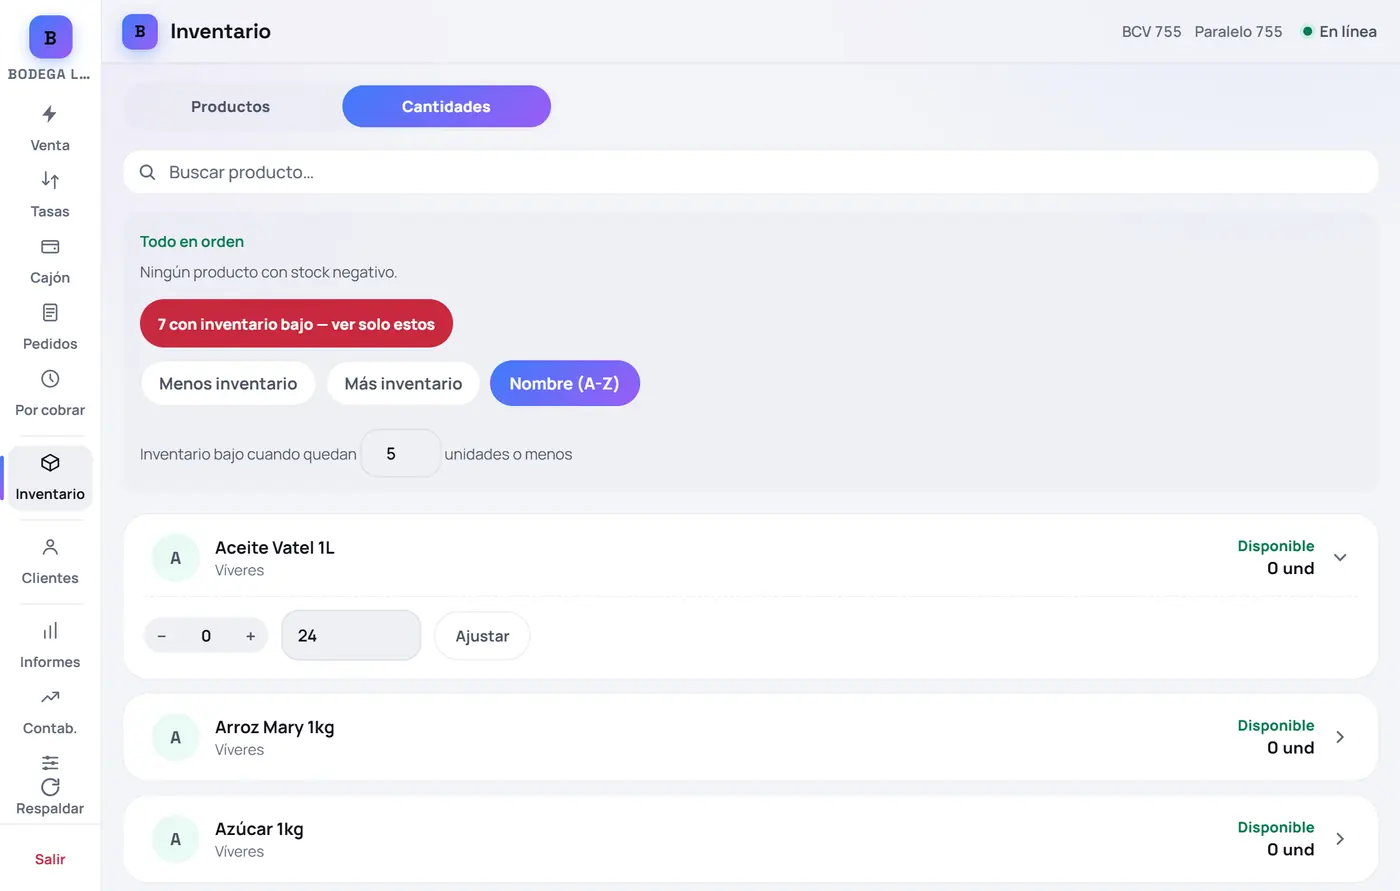Click the En línea status indicator
This screenshot has width=1400, height=891.
pos(1339,32)
